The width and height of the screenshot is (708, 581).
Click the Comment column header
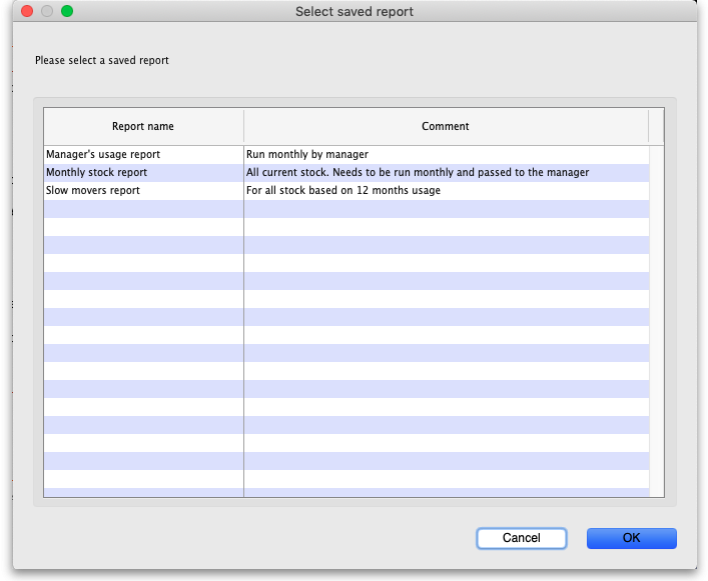(445, 127)
